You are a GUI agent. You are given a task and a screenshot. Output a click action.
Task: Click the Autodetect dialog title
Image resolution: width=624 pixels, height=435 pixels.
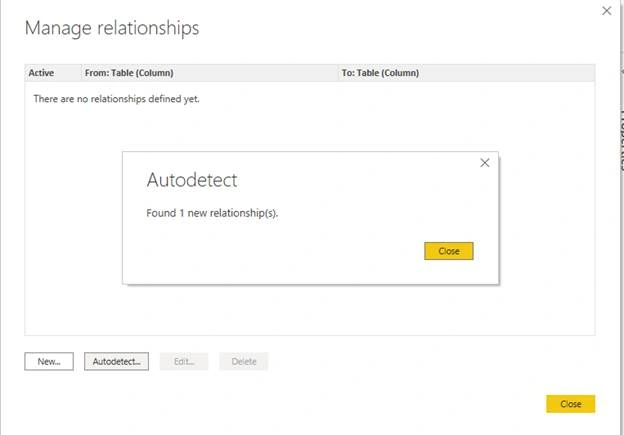[x=192, y=180]
